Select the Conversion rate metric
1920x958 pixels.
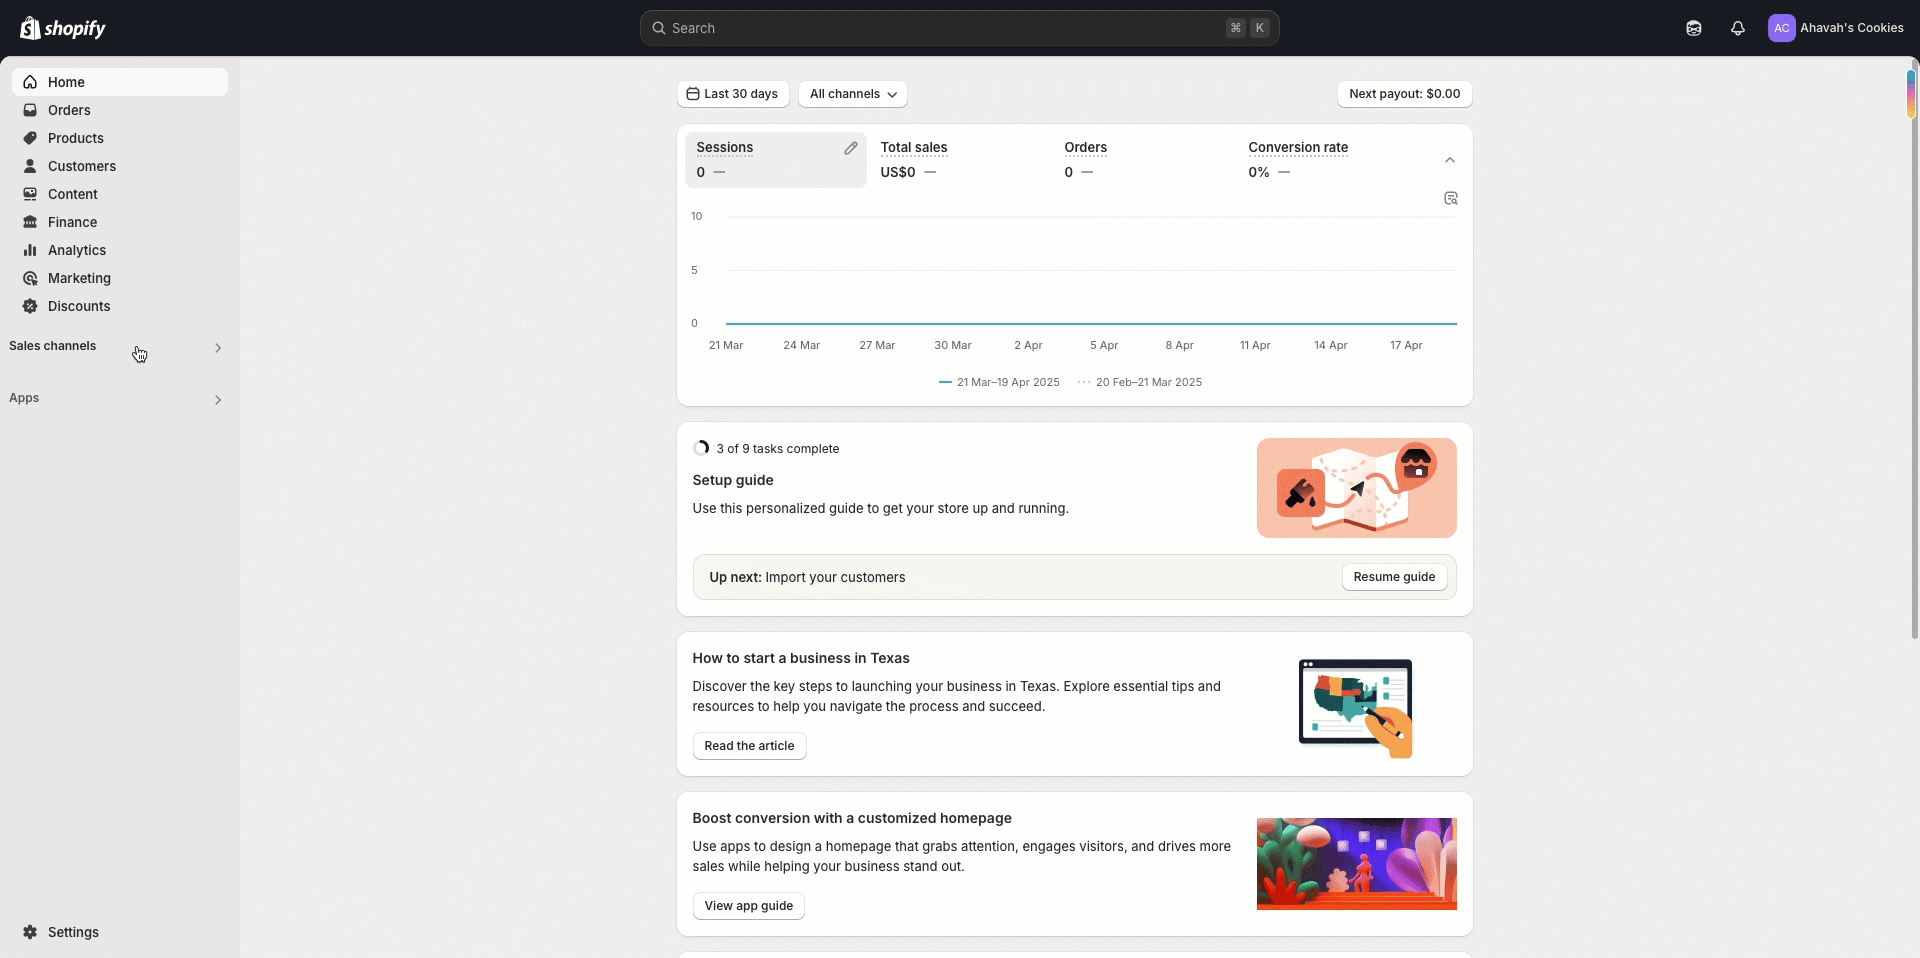click(x=1328, y=160)
